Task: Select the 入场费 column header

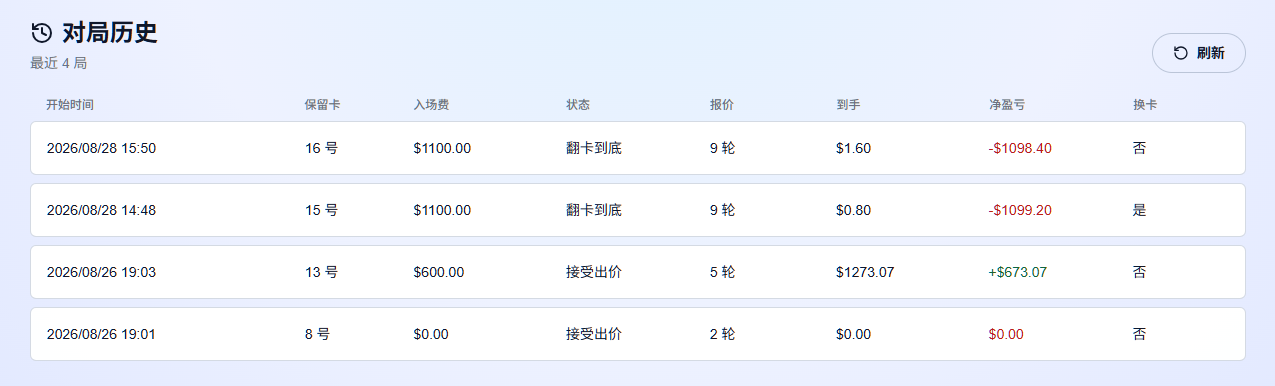Action: point(431,105)
